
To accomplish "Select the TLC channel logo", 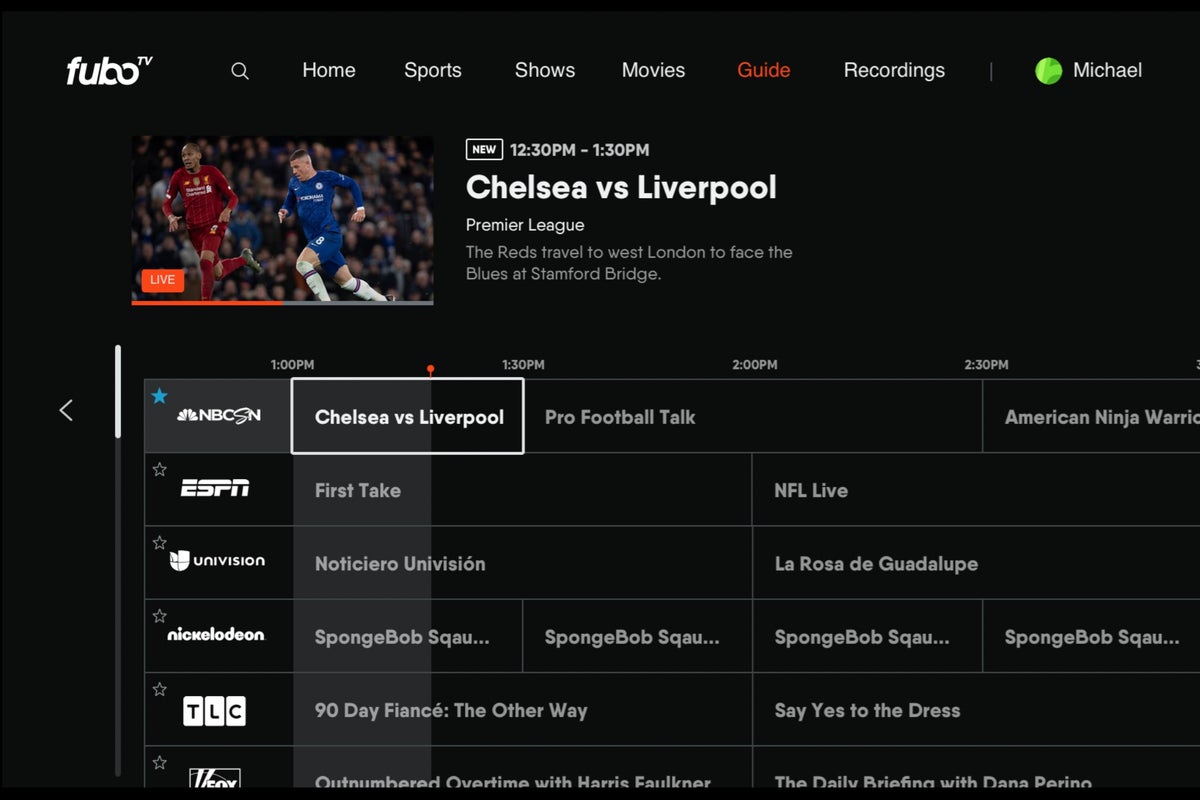I will tap(214, 711).
